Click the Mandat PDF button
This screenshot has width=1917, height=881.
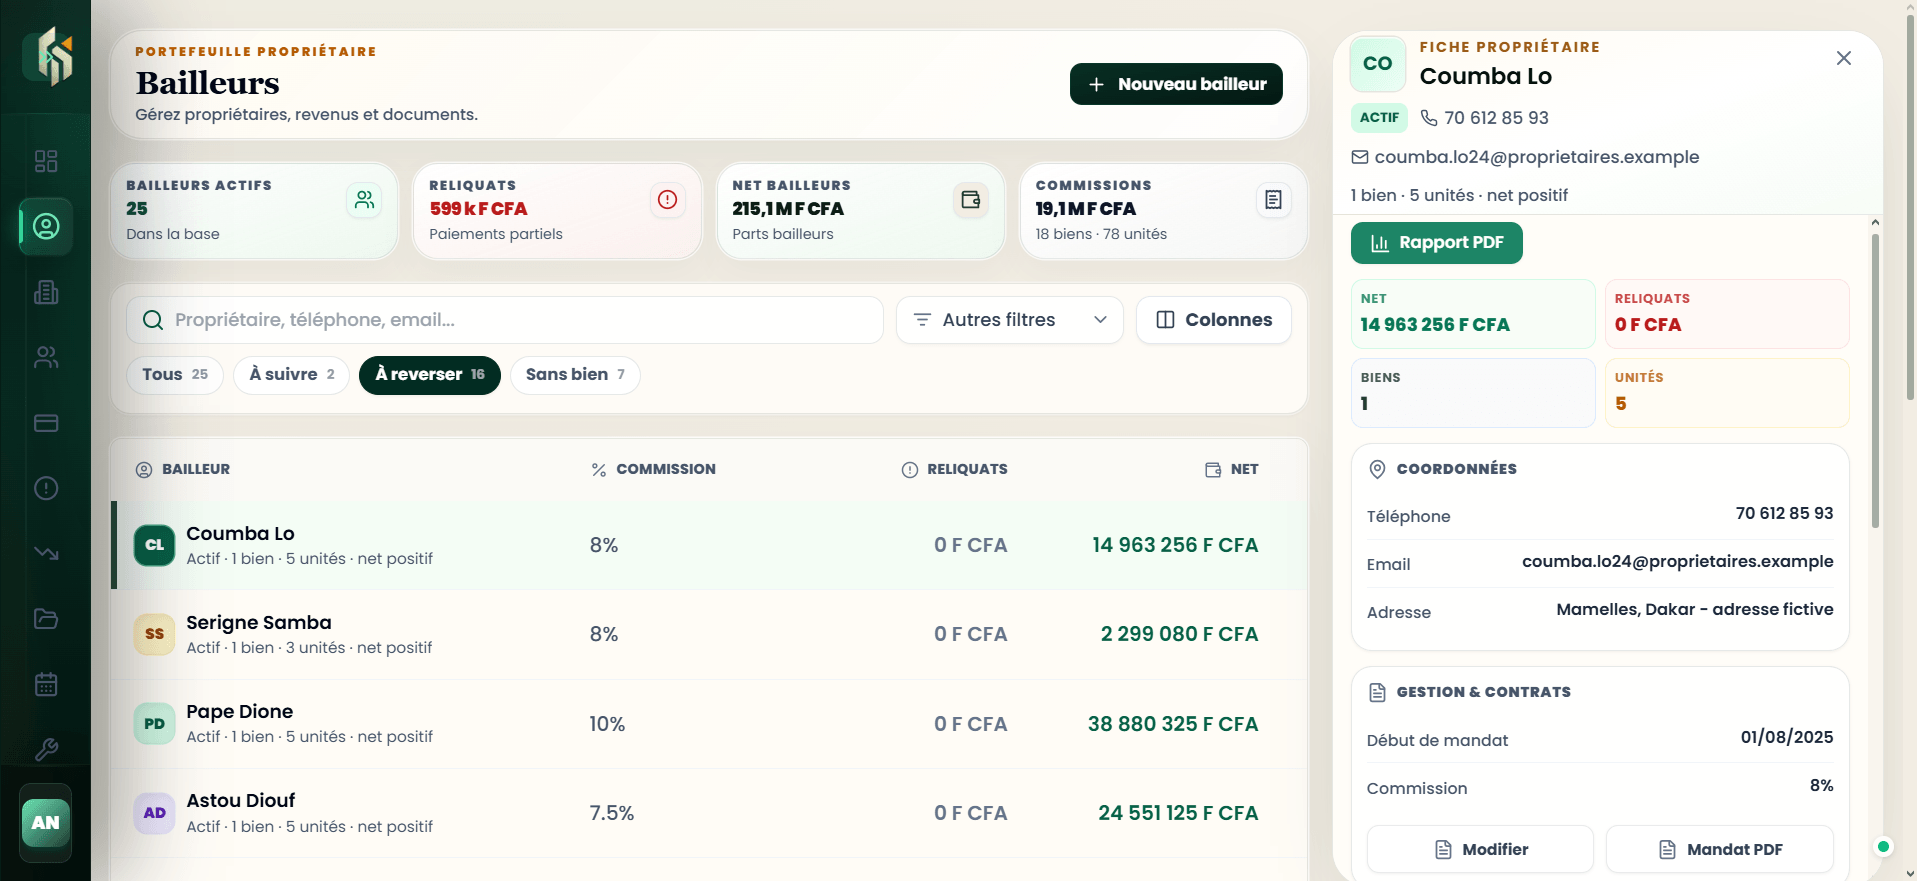[x=1720, y=849]
